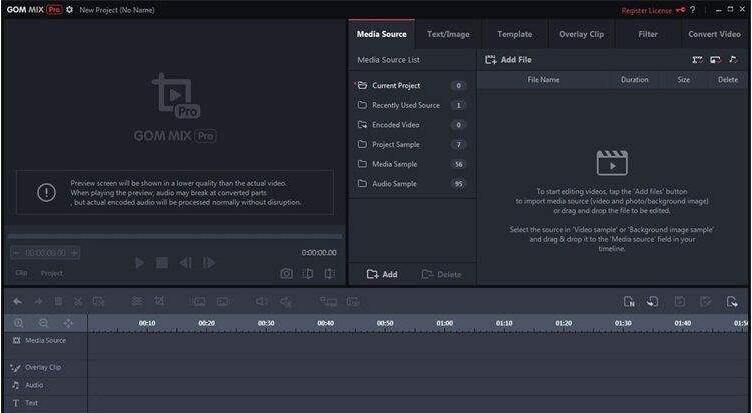Open the Convert Video tab

click(715, 34)
